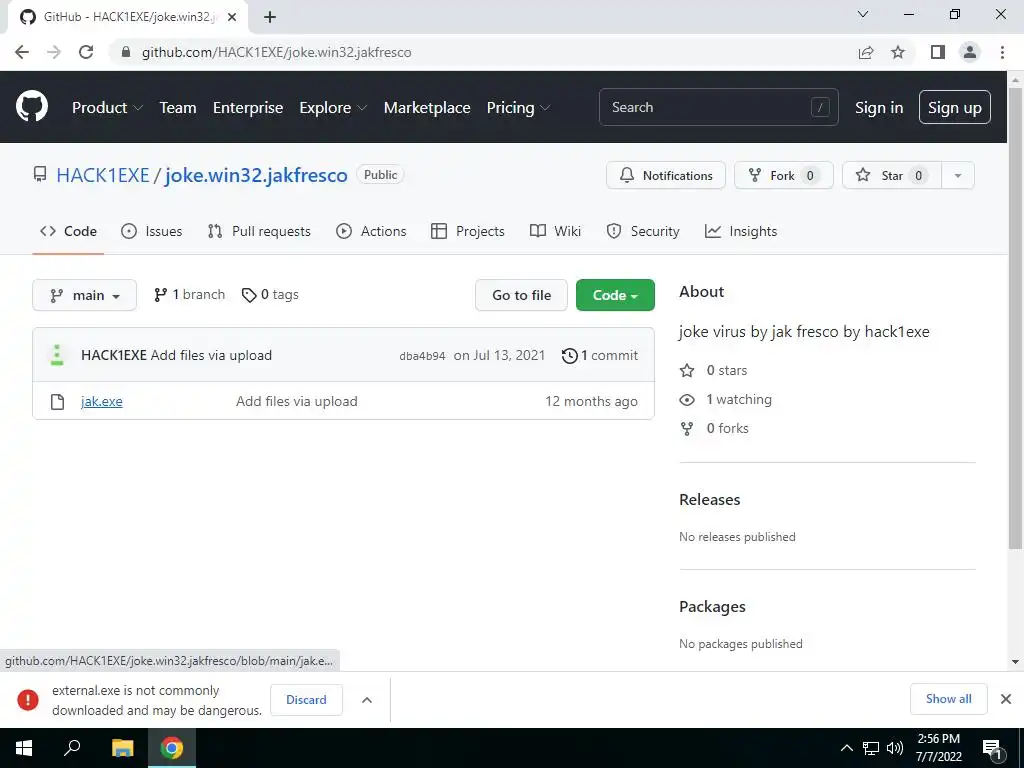Open commit dba4b94
Image resolution: width=1024 pixels, height=768 pixels.
point(422,356)
